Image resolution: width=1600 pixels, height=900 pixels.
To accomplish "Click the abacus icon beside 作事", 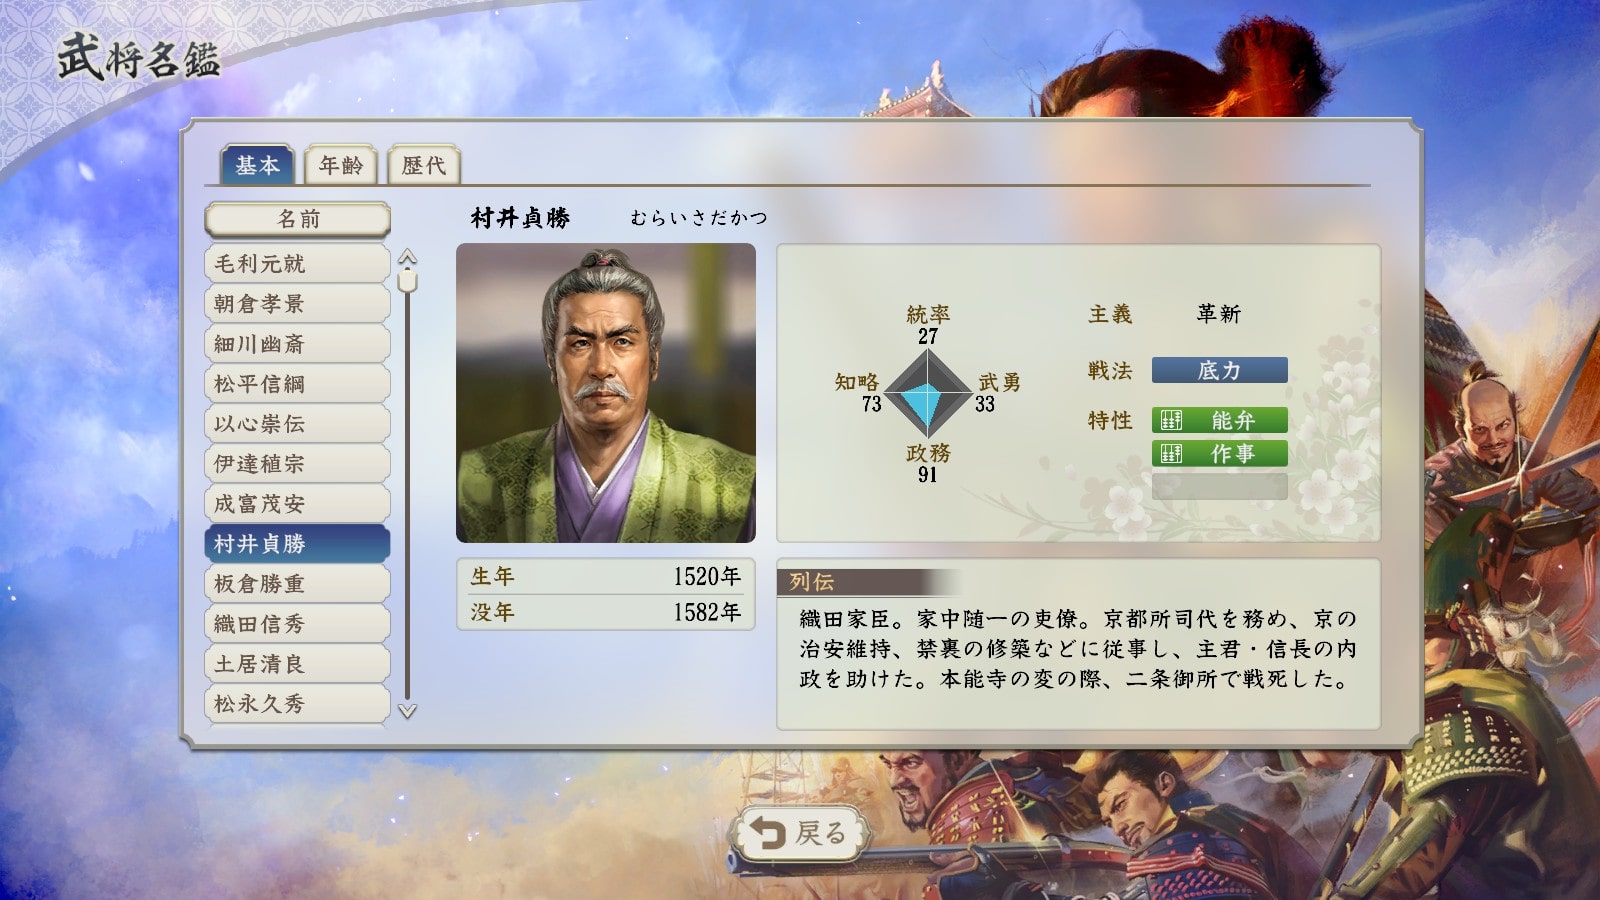I will (1171, 454).
